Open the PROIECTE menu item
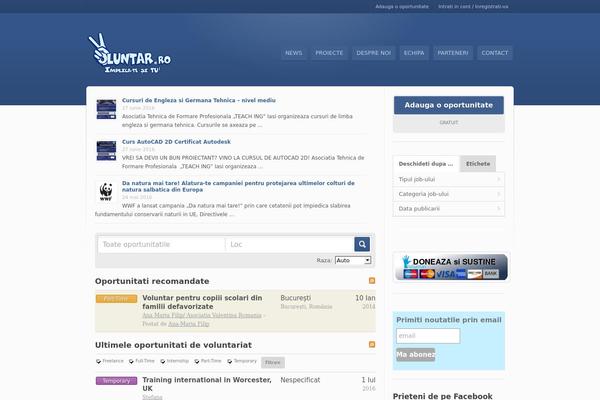600x400 pixels. [x=329, y=53]
